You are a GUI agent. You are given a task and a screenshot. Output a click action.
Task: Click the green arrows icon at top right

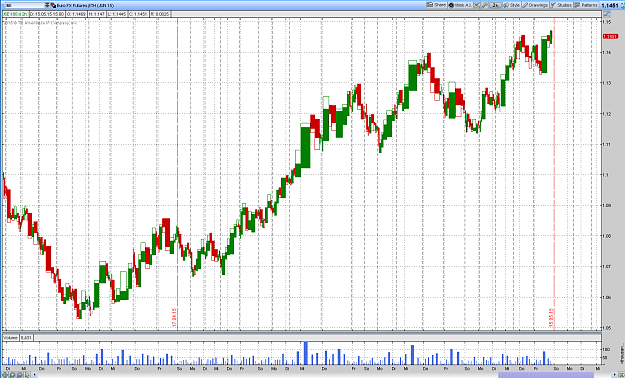pos(623,5)
